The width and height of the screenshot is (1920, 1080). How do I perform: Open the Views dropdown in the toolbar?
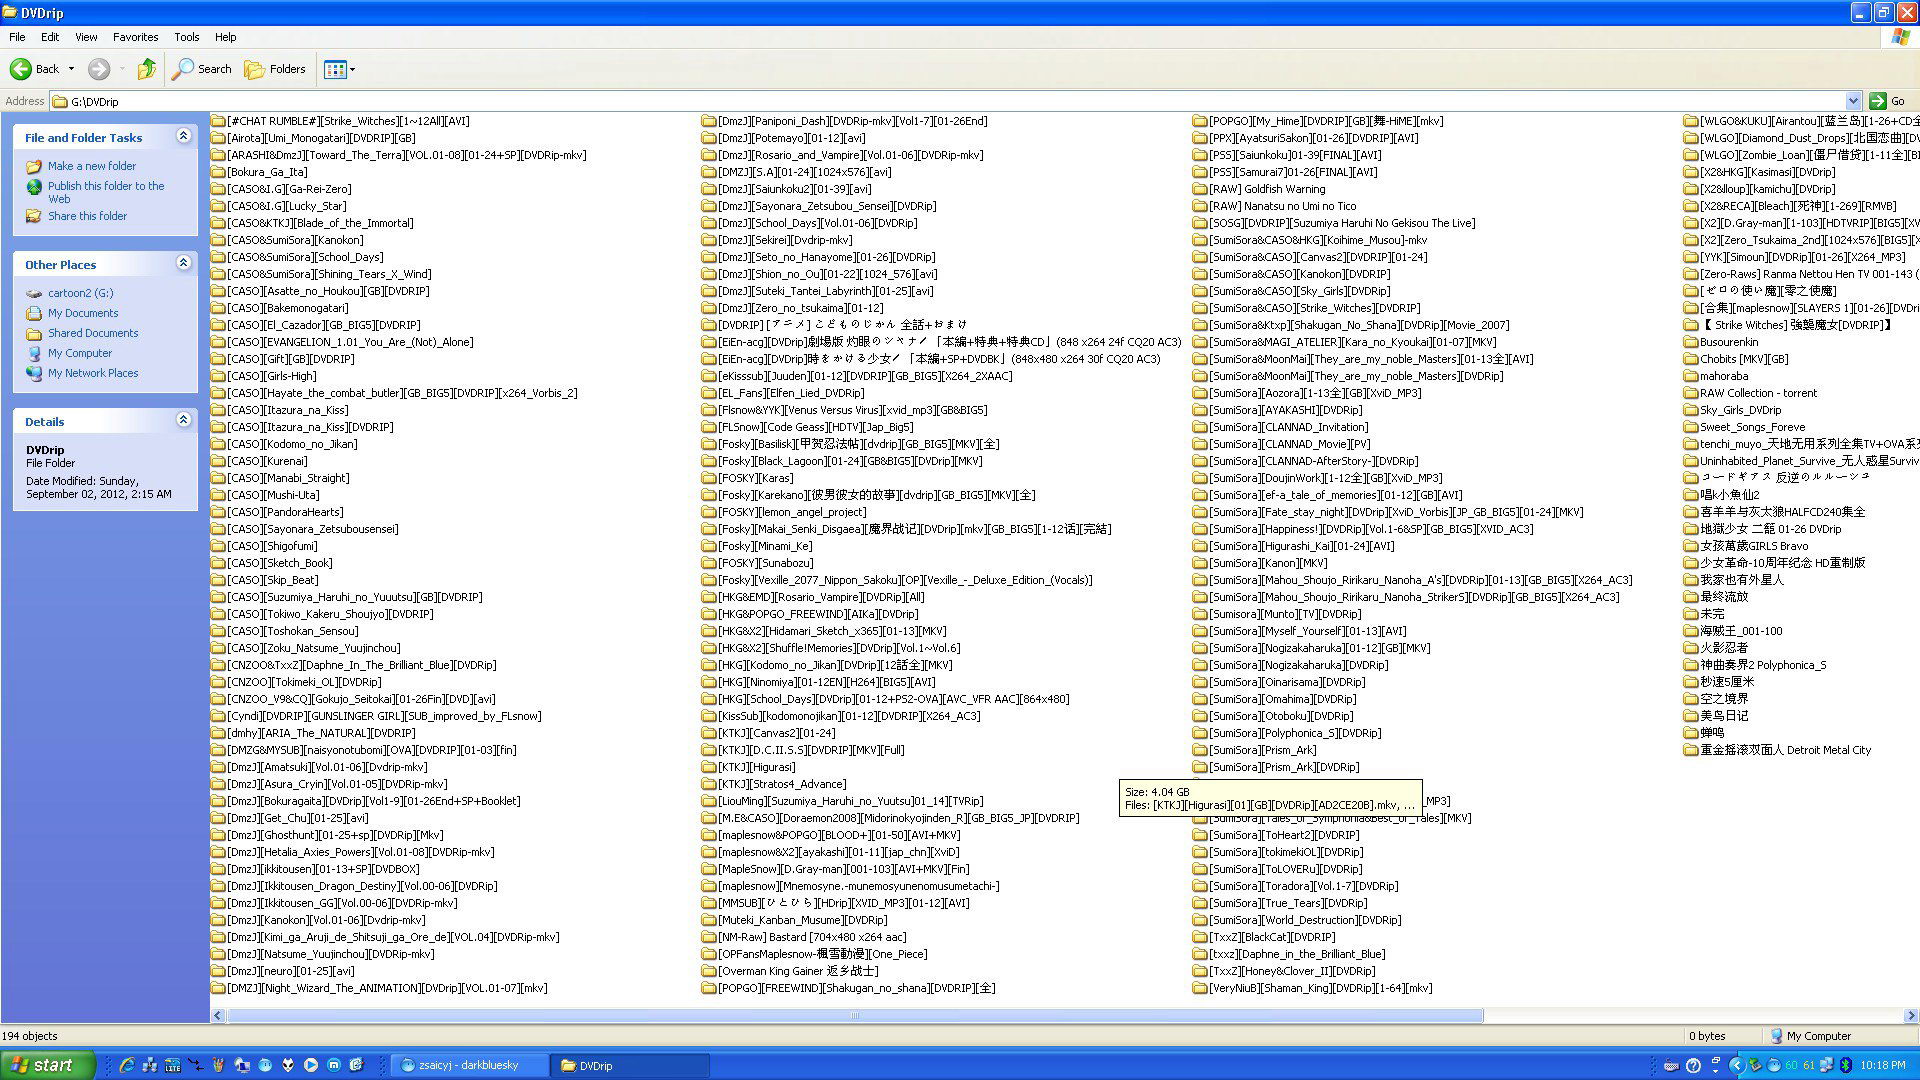(x=340, y=69)
